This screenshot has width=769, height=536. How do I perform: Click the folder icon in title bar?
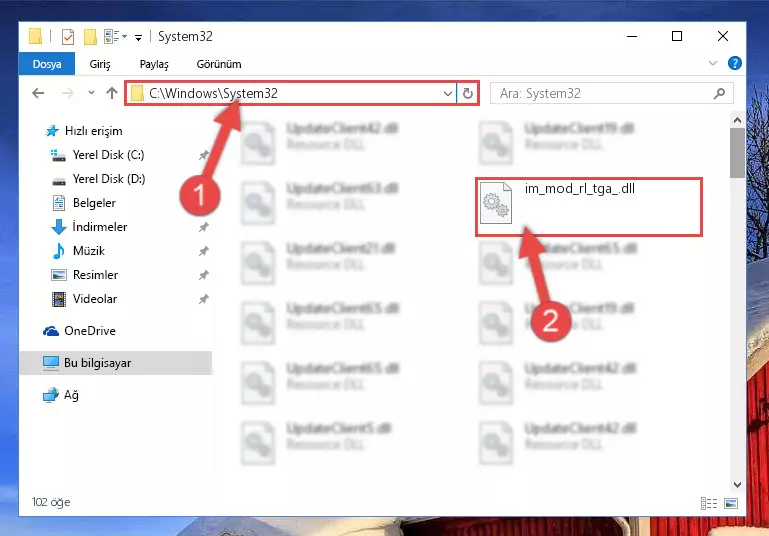tap(35, 36)
